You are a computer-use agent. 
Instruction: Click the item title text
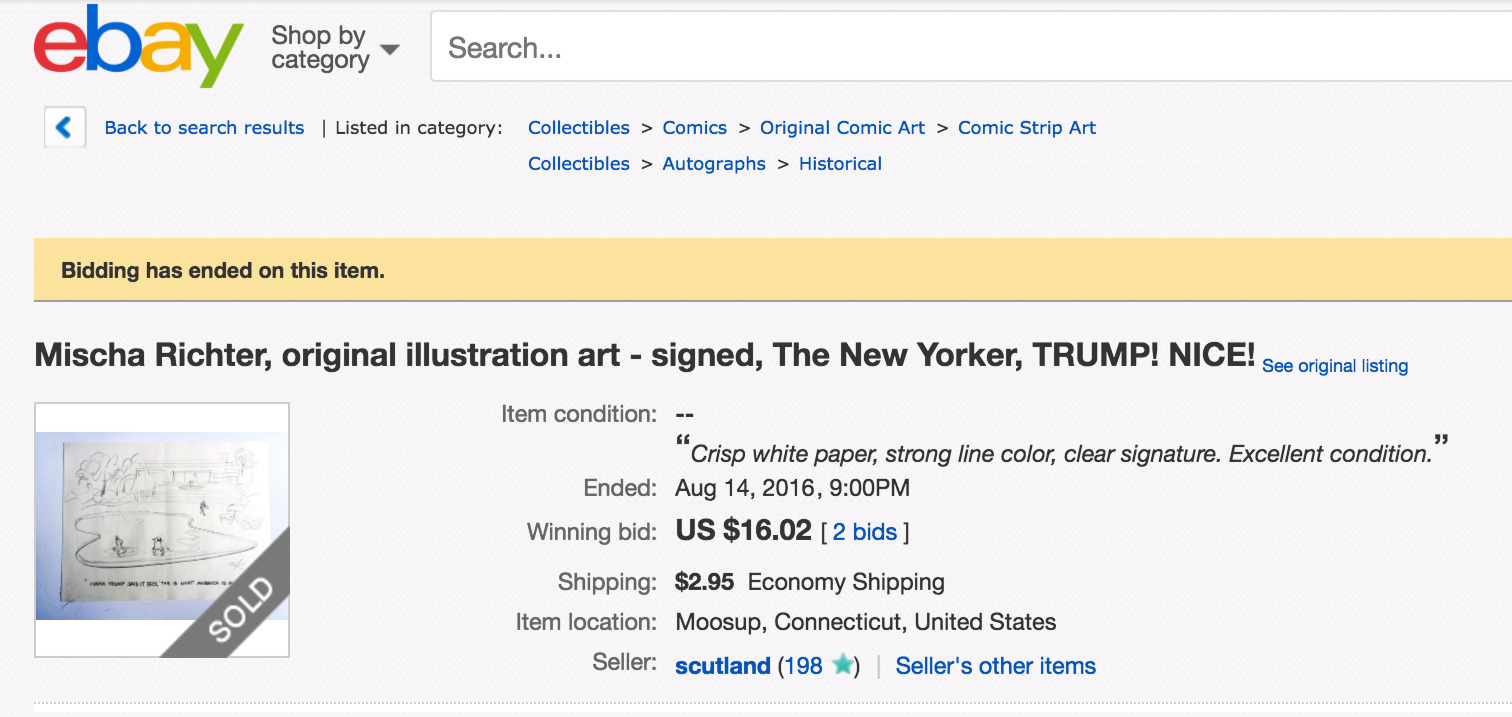(645, 355)
